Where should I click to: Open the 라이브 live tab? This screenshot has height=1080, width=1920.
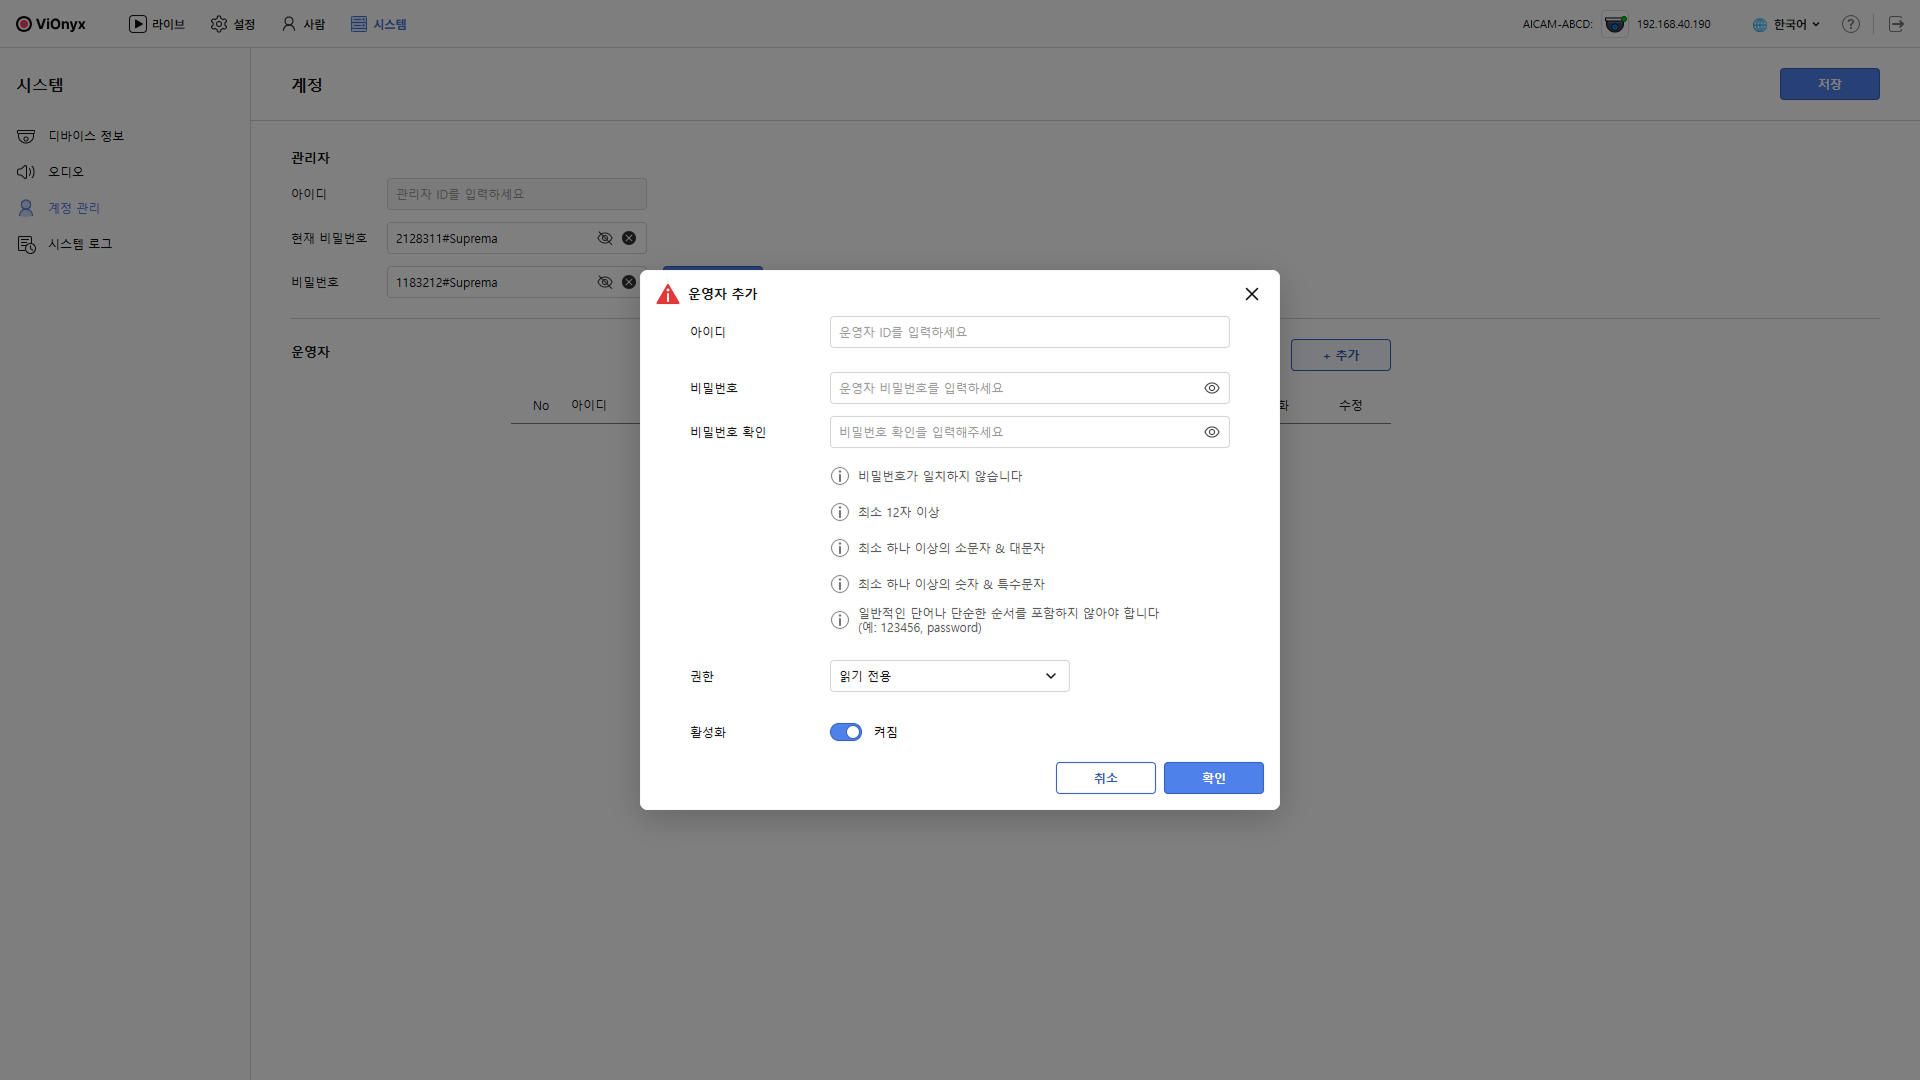157,24
